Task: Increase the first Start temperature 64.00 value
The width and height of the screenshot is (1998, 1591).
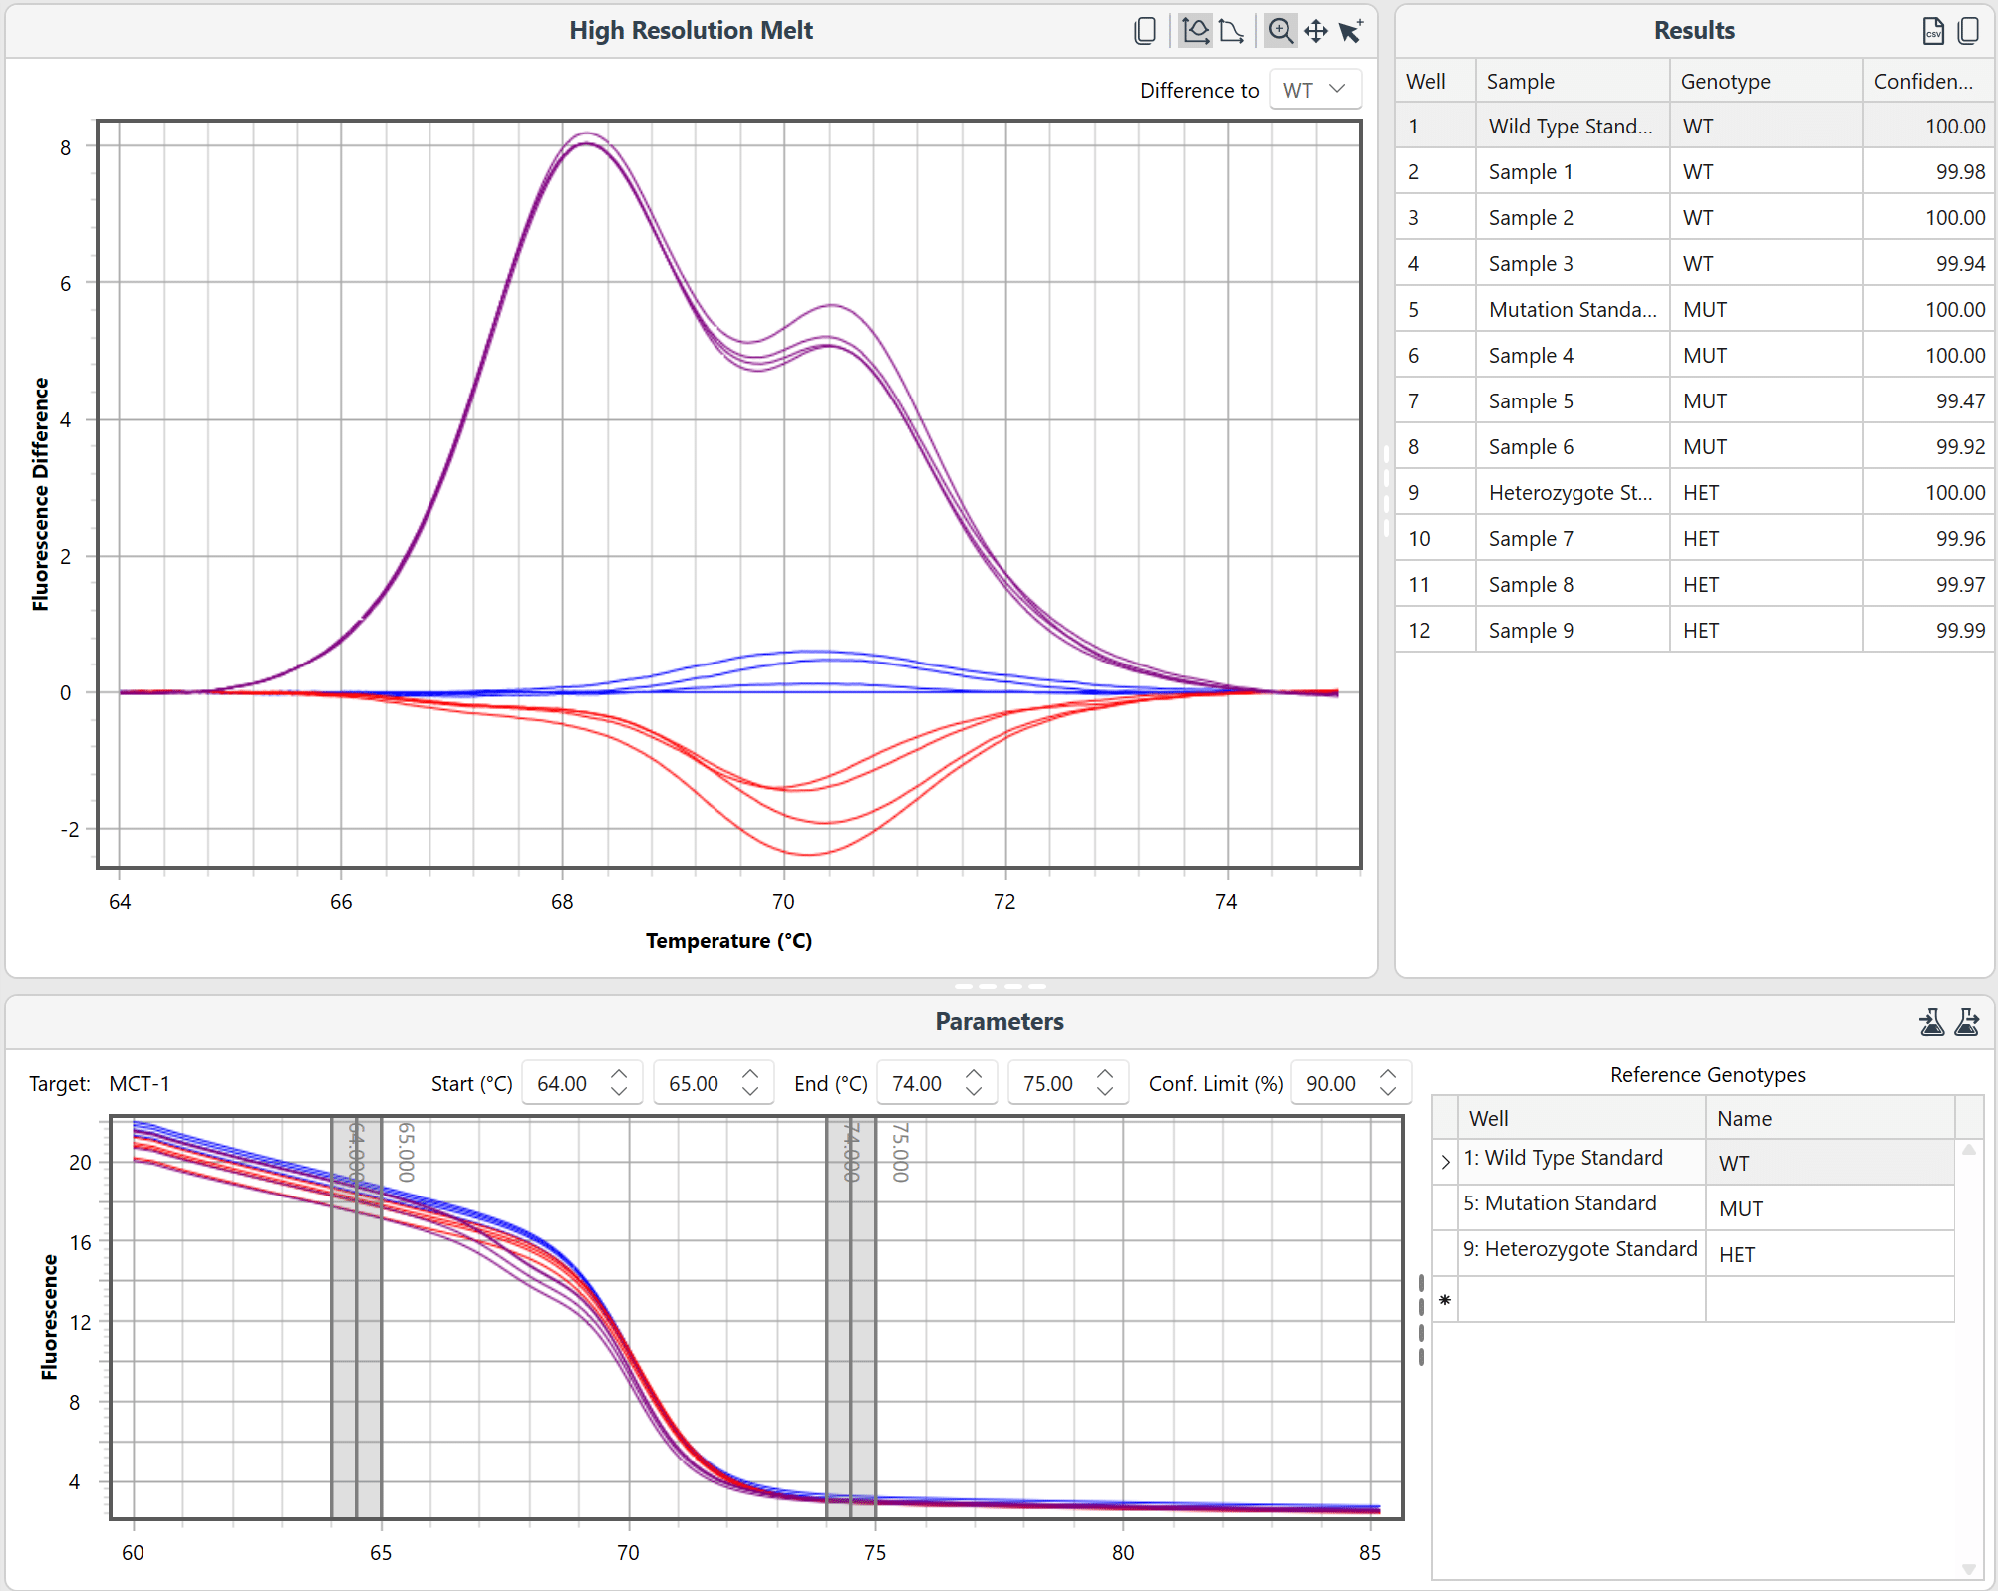Action: coord(619,1075)
